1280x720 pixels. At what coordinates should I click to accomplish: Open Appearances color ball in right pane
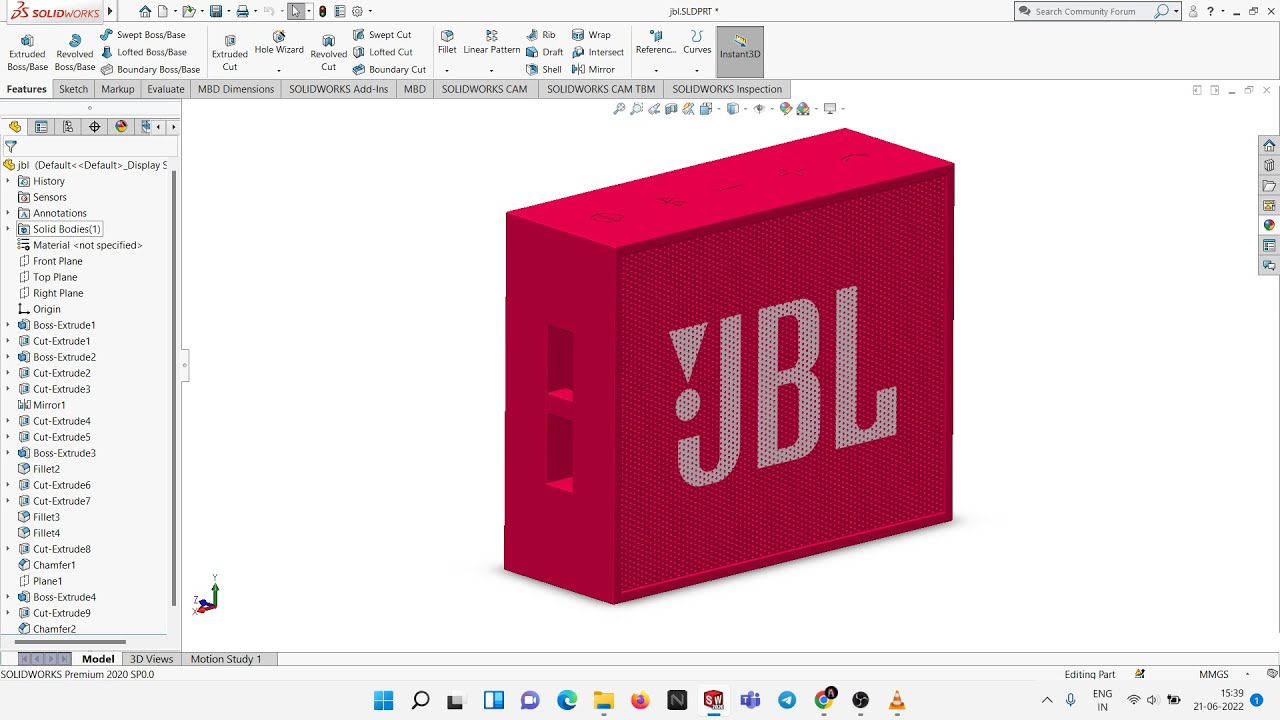[x=1269, y=225]
